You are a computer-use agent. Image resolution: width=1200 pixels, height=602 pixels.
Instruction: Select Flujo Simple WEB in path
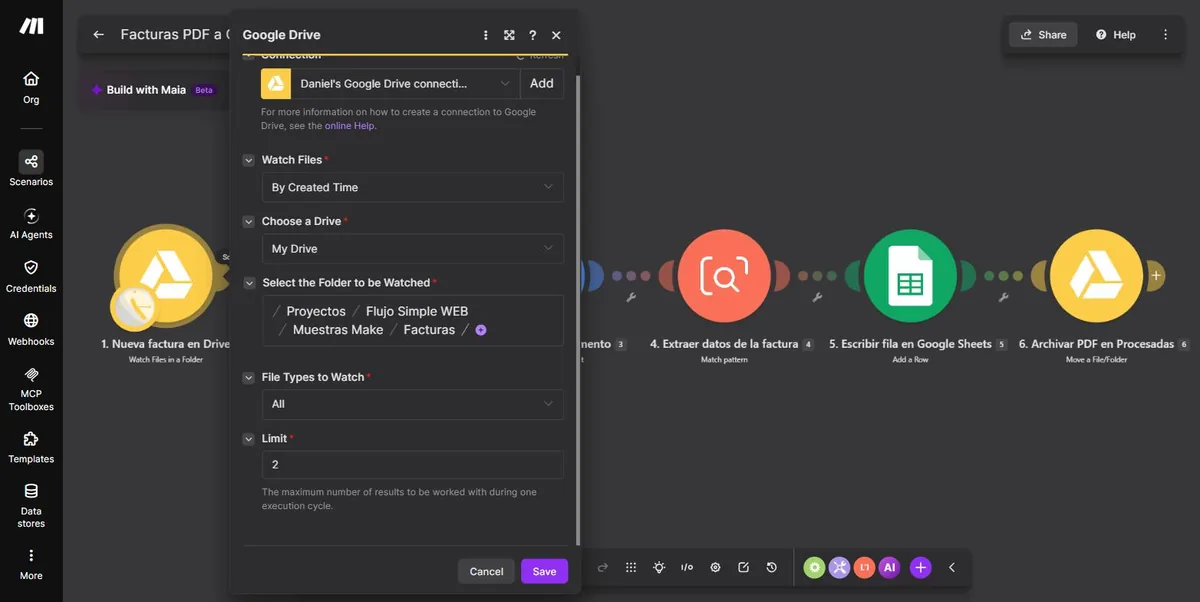tap(417, 311)
